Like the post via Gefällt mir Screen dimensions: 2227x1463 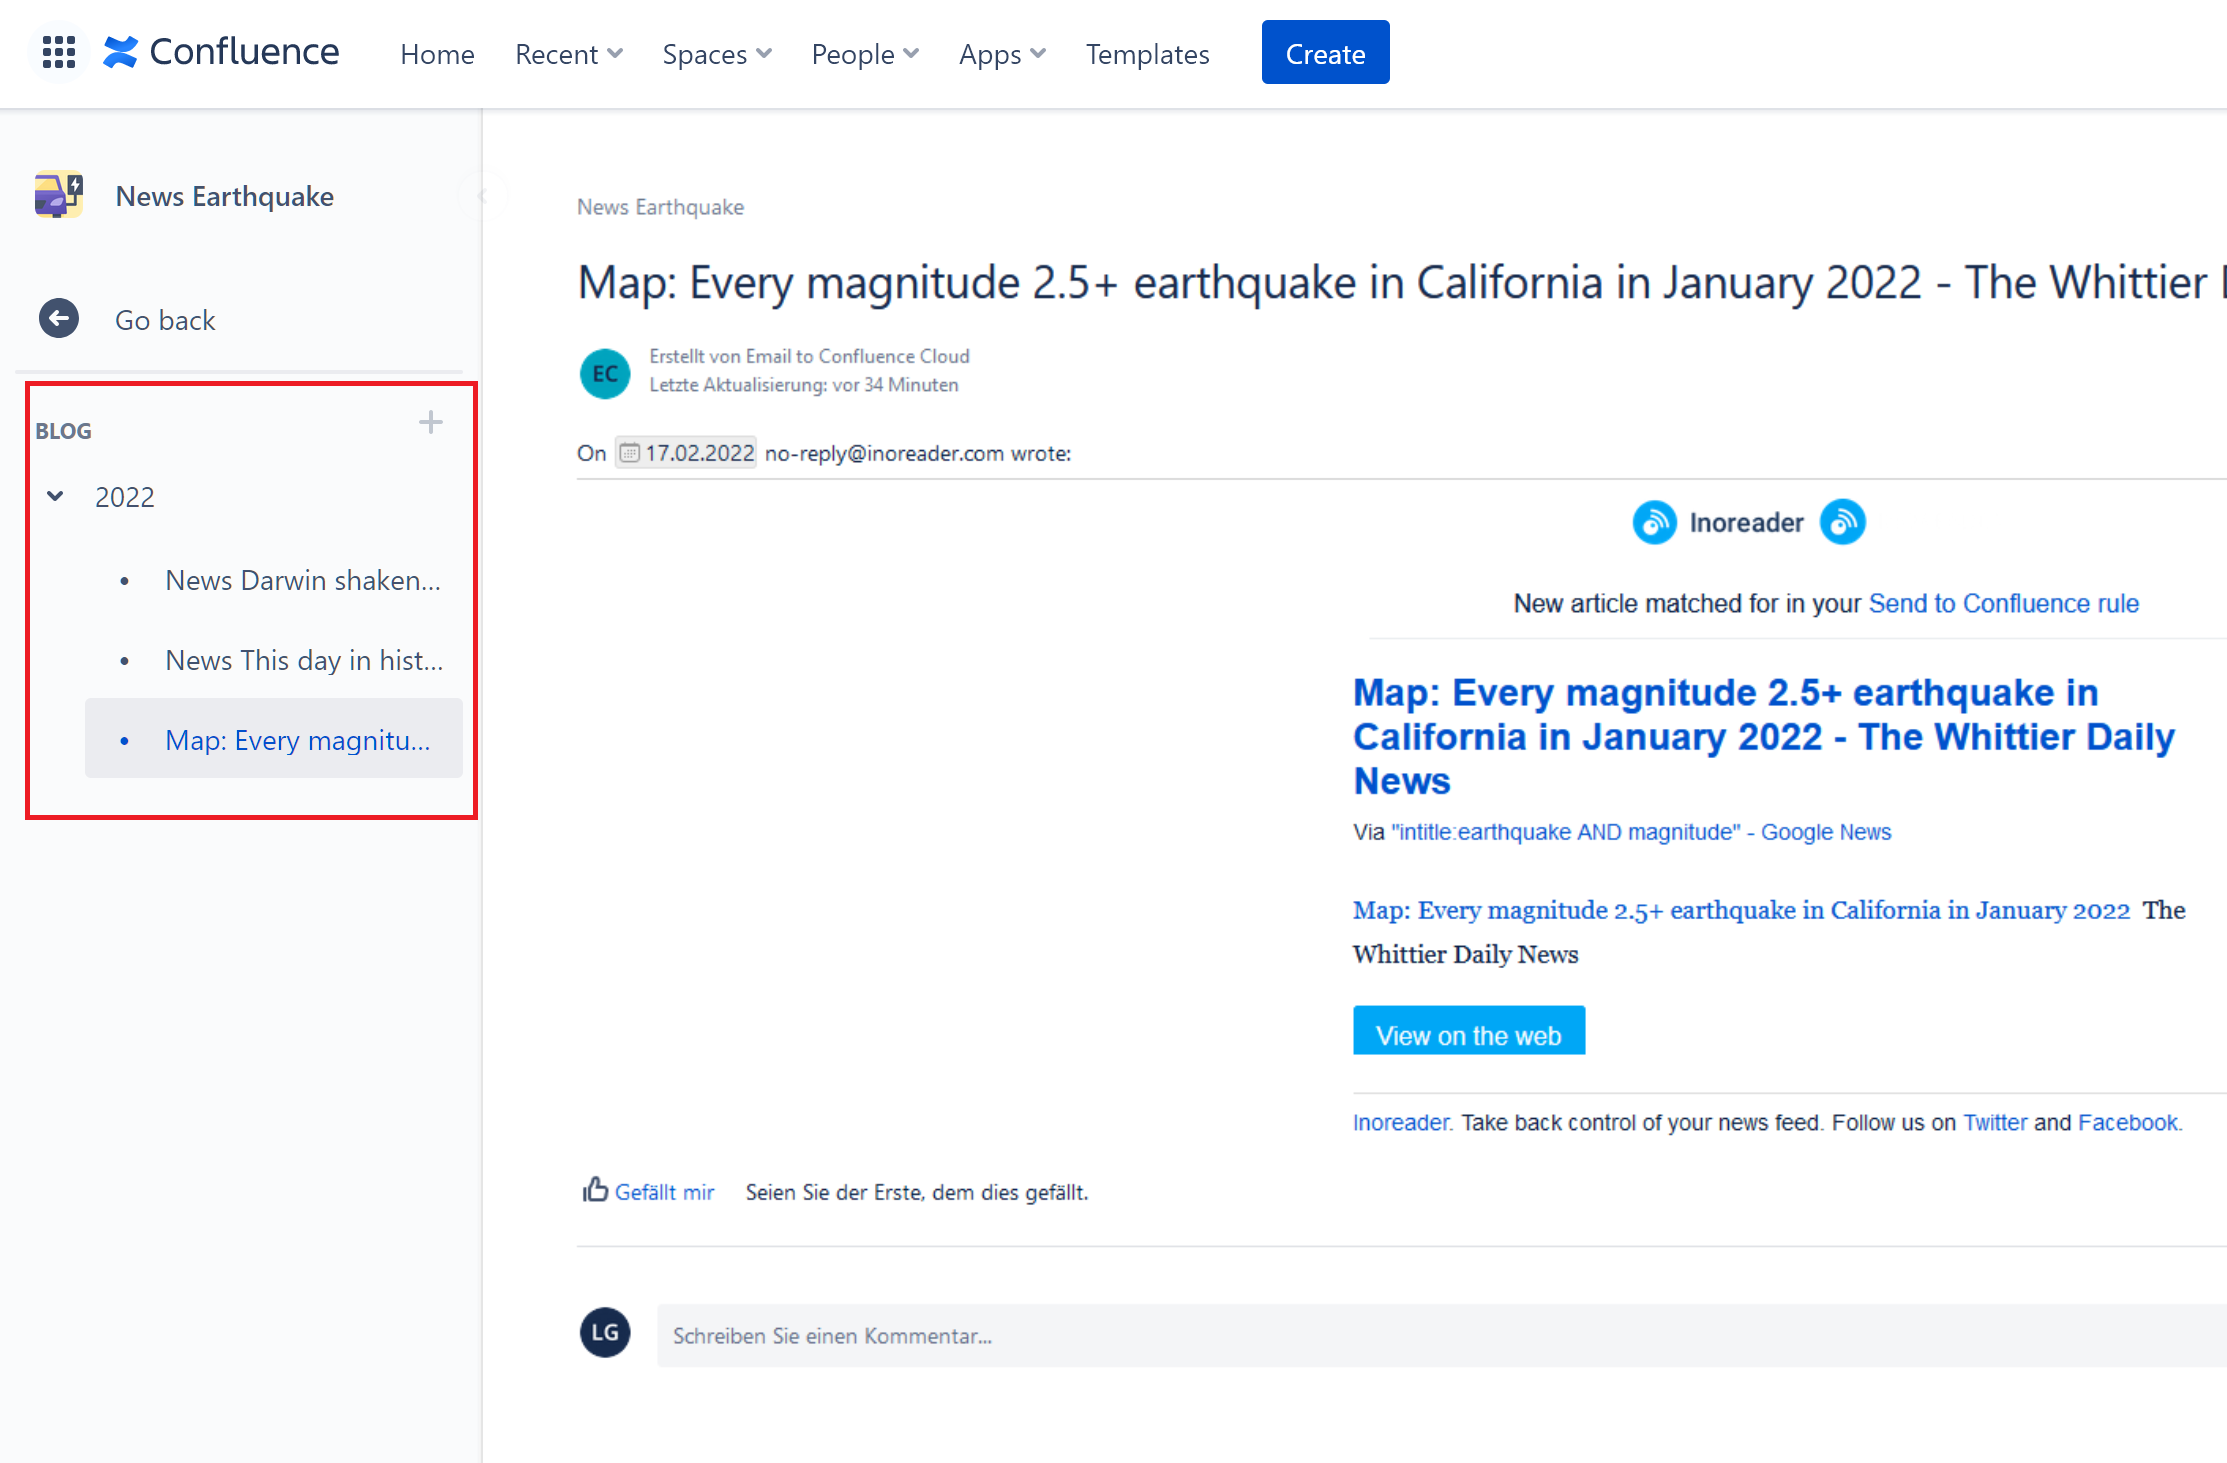coord(665,1191)
